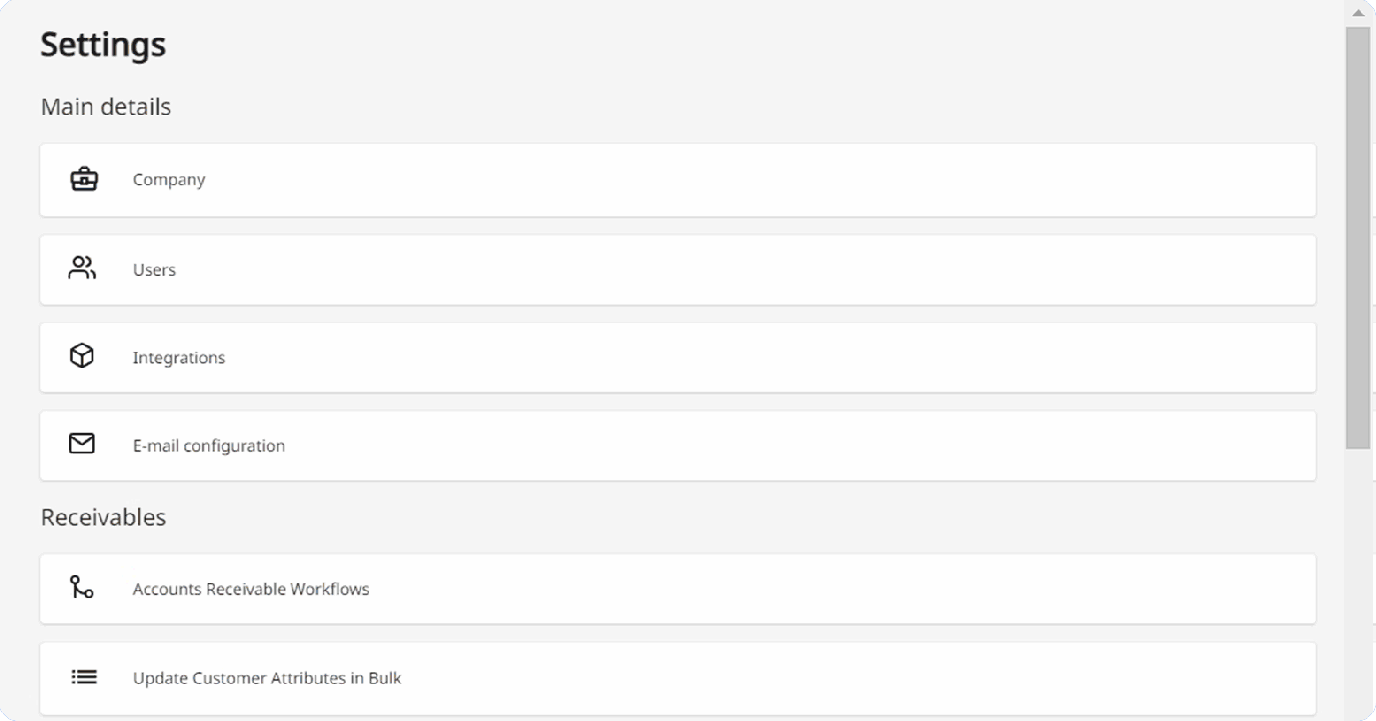Viewport: 1376px width, 721px height.
Task: Click the Integrations cube icon
Action: pyautogui.click(x=82, y=356)
